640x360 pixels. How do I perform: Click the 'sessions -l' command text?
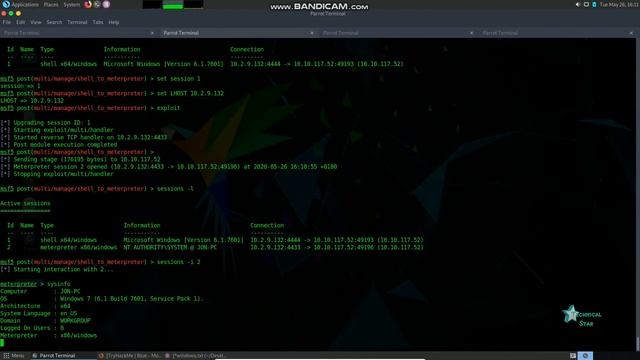pos(175,189)
